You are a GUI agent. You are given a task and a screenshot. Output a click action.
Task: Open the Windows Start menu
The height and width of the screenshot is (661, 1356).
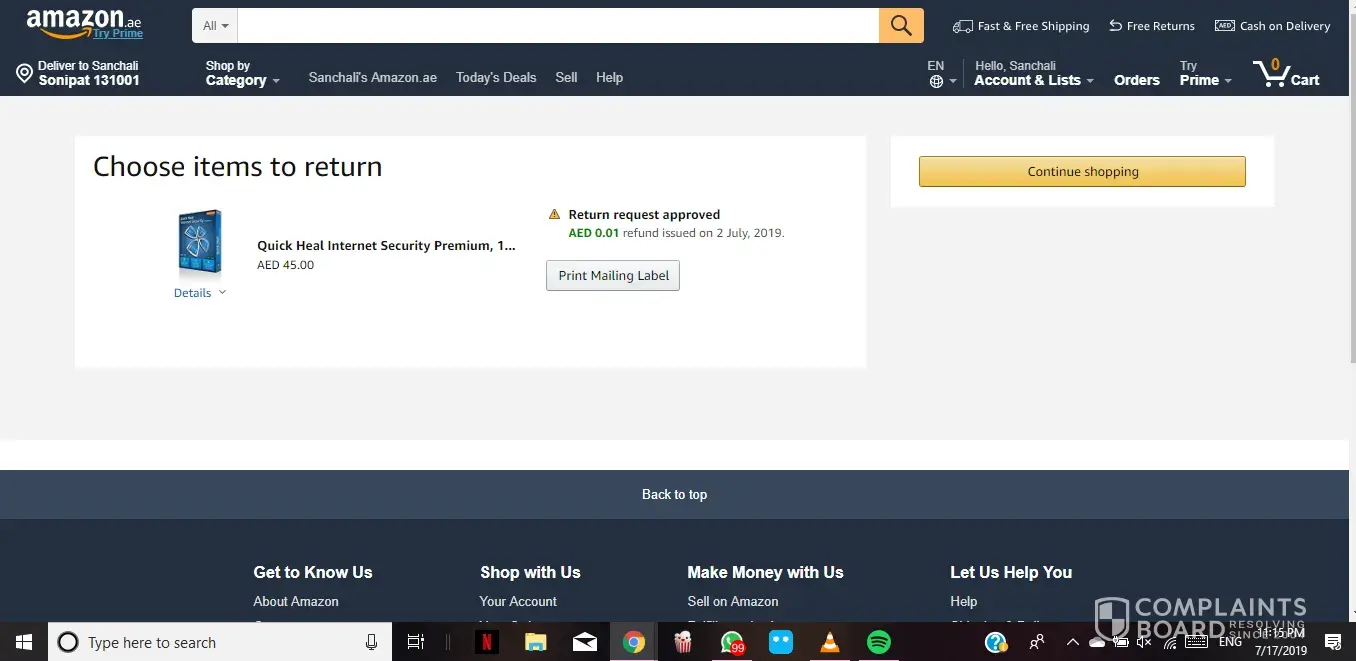click(x=23, y=642)
